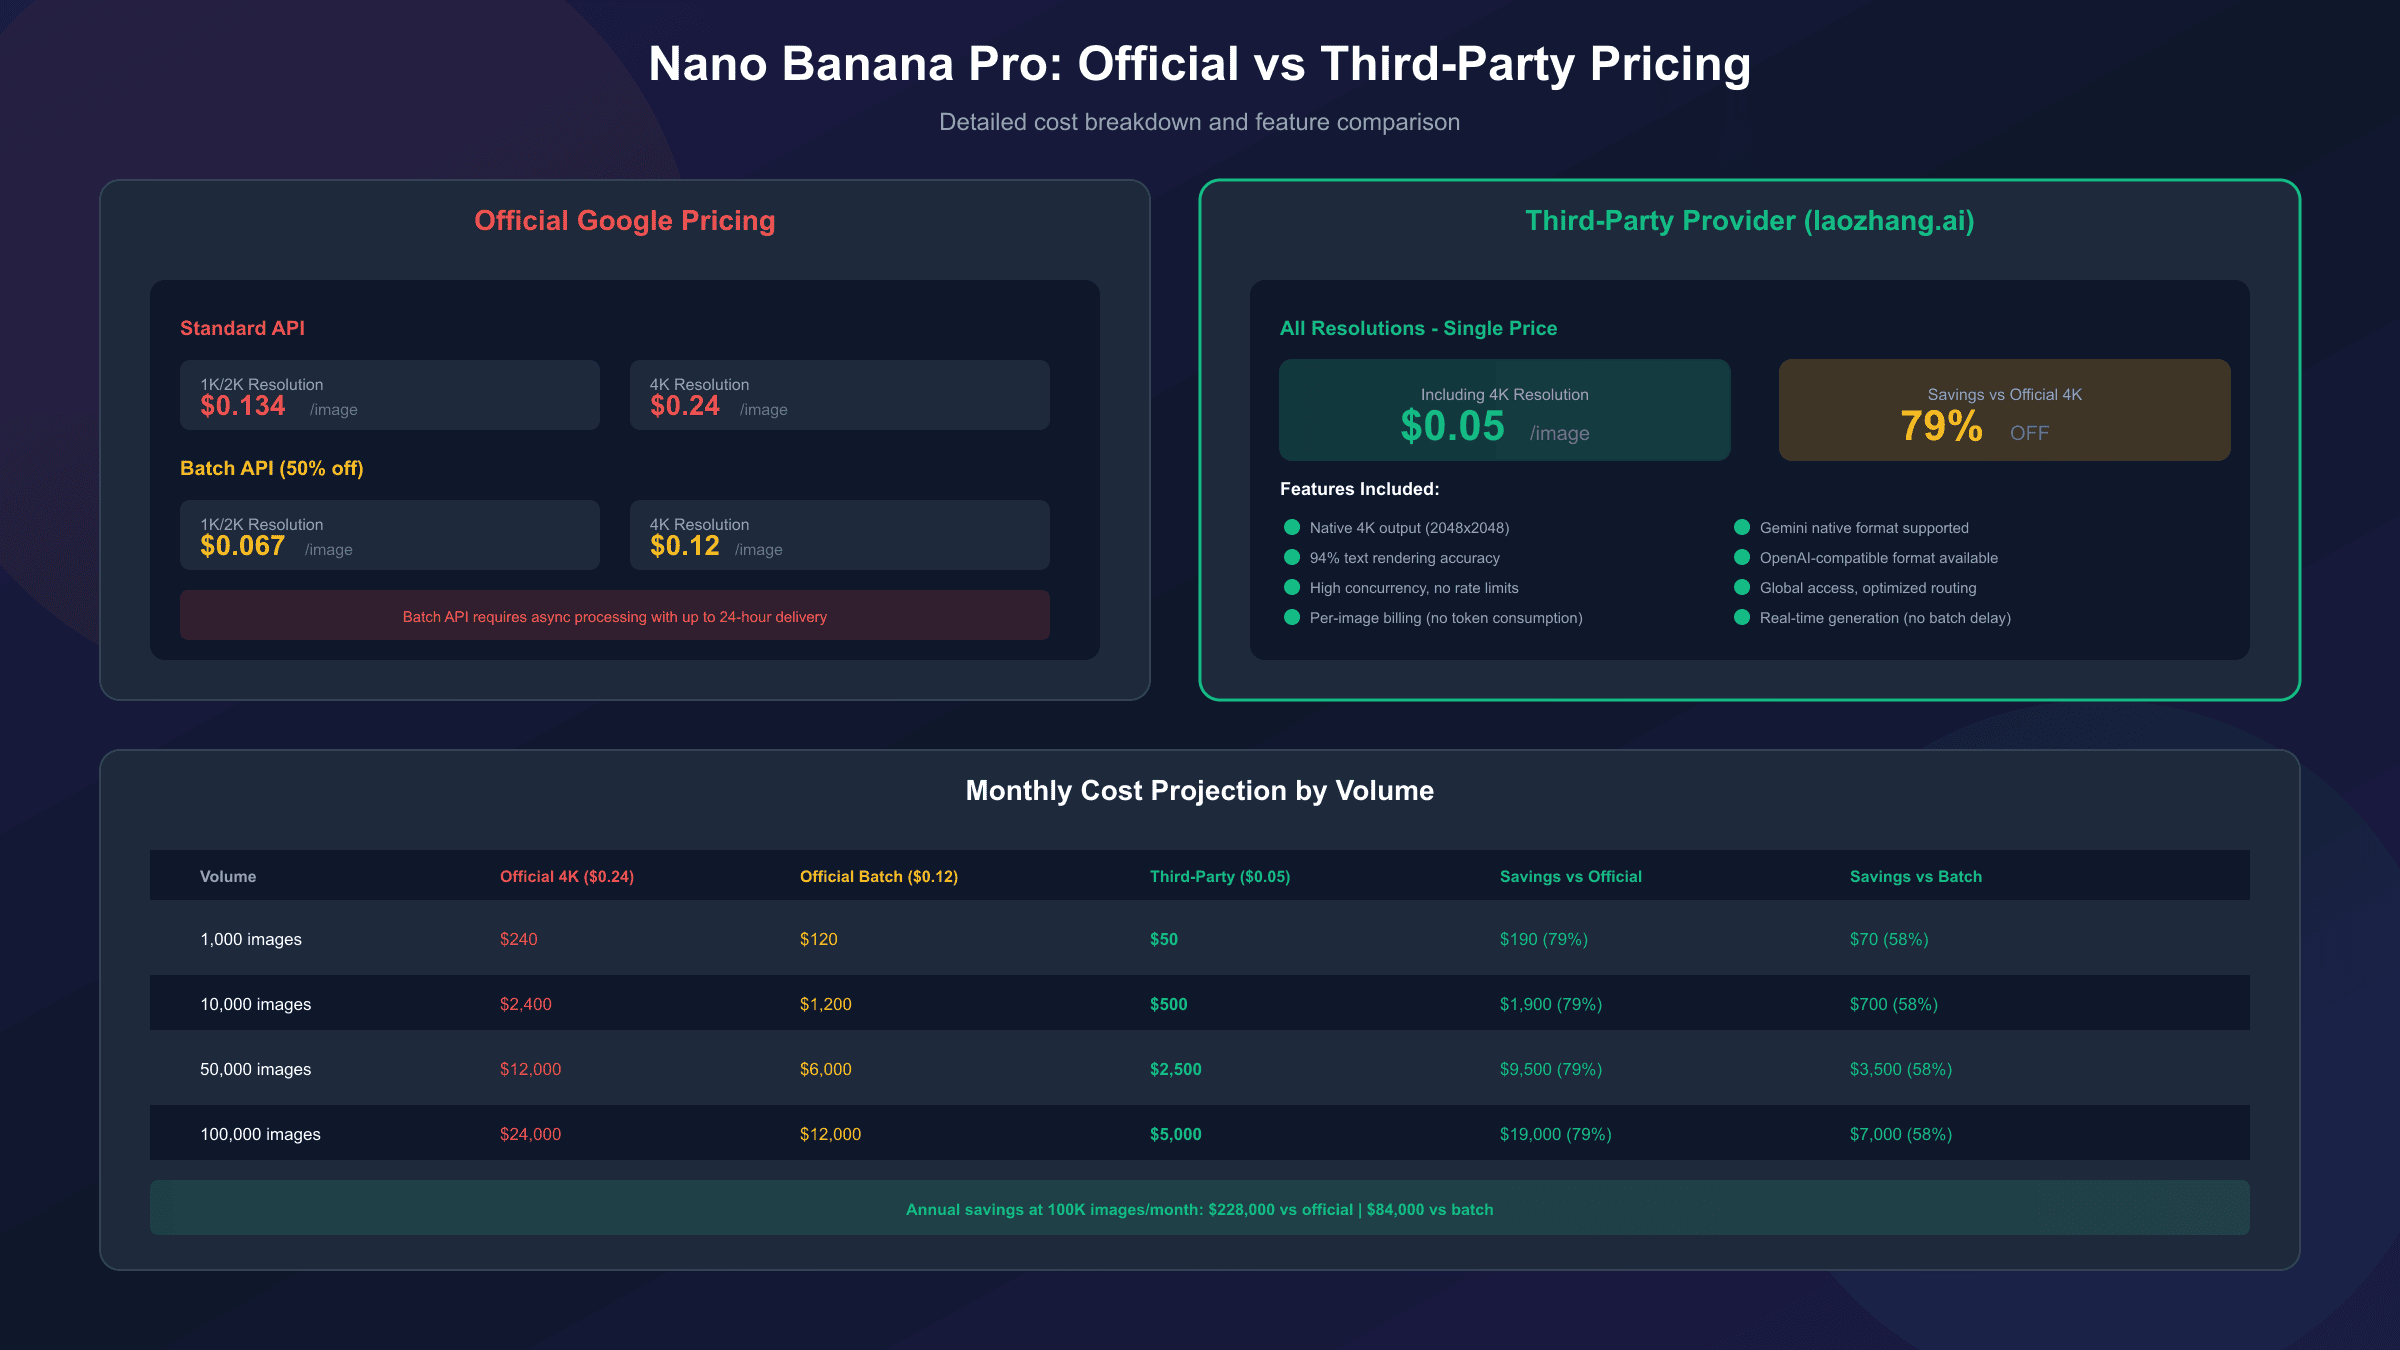Click the Savings vs Official column header
Screen dimensions: 2400x1350
1571,876
